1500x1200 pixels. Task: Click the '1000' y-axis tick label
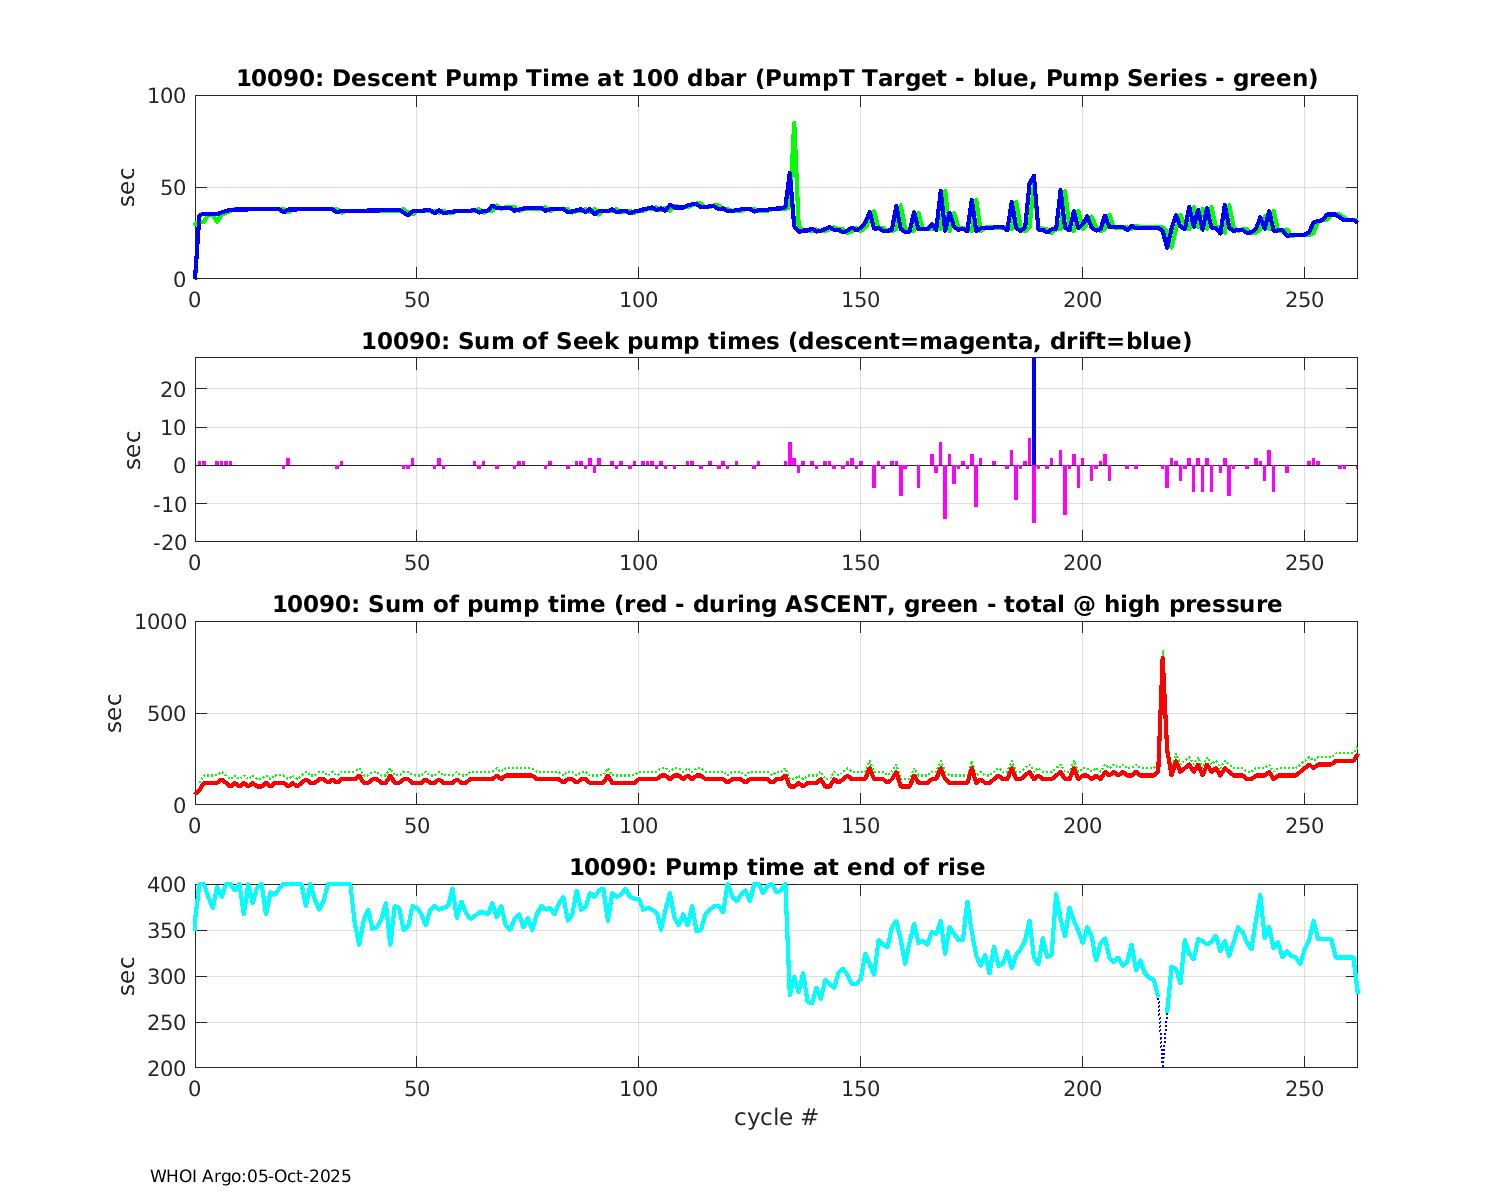160,622
